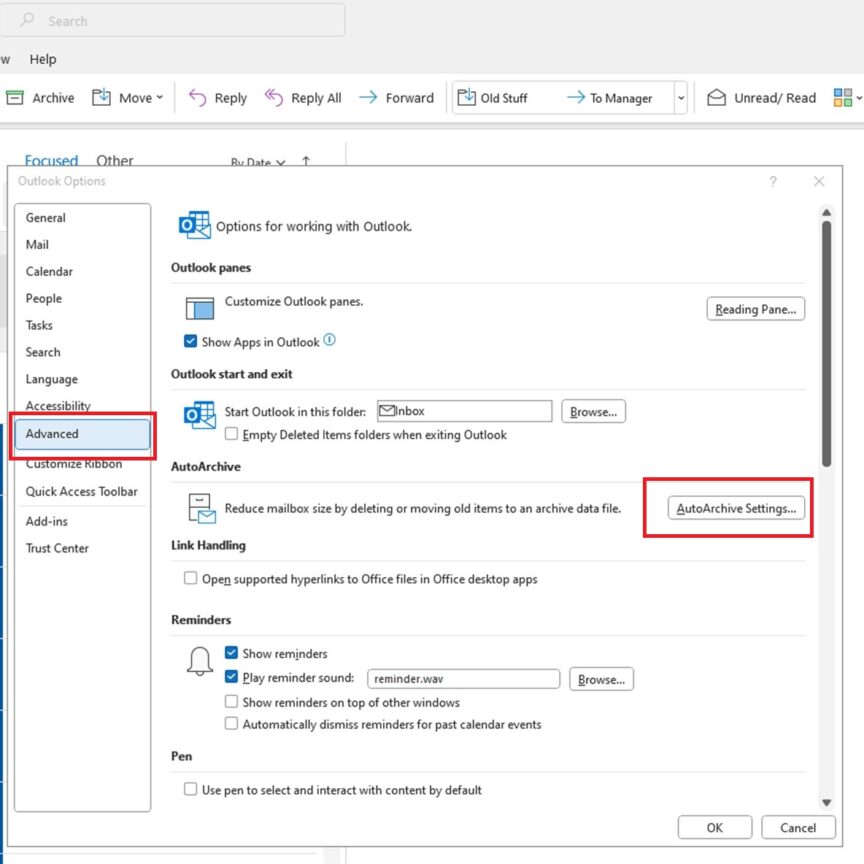Click the dialog's vertical scrollbar down arrow
This screenshot has height=864, width=864.
pyautogui.click(x=826, y=802)
